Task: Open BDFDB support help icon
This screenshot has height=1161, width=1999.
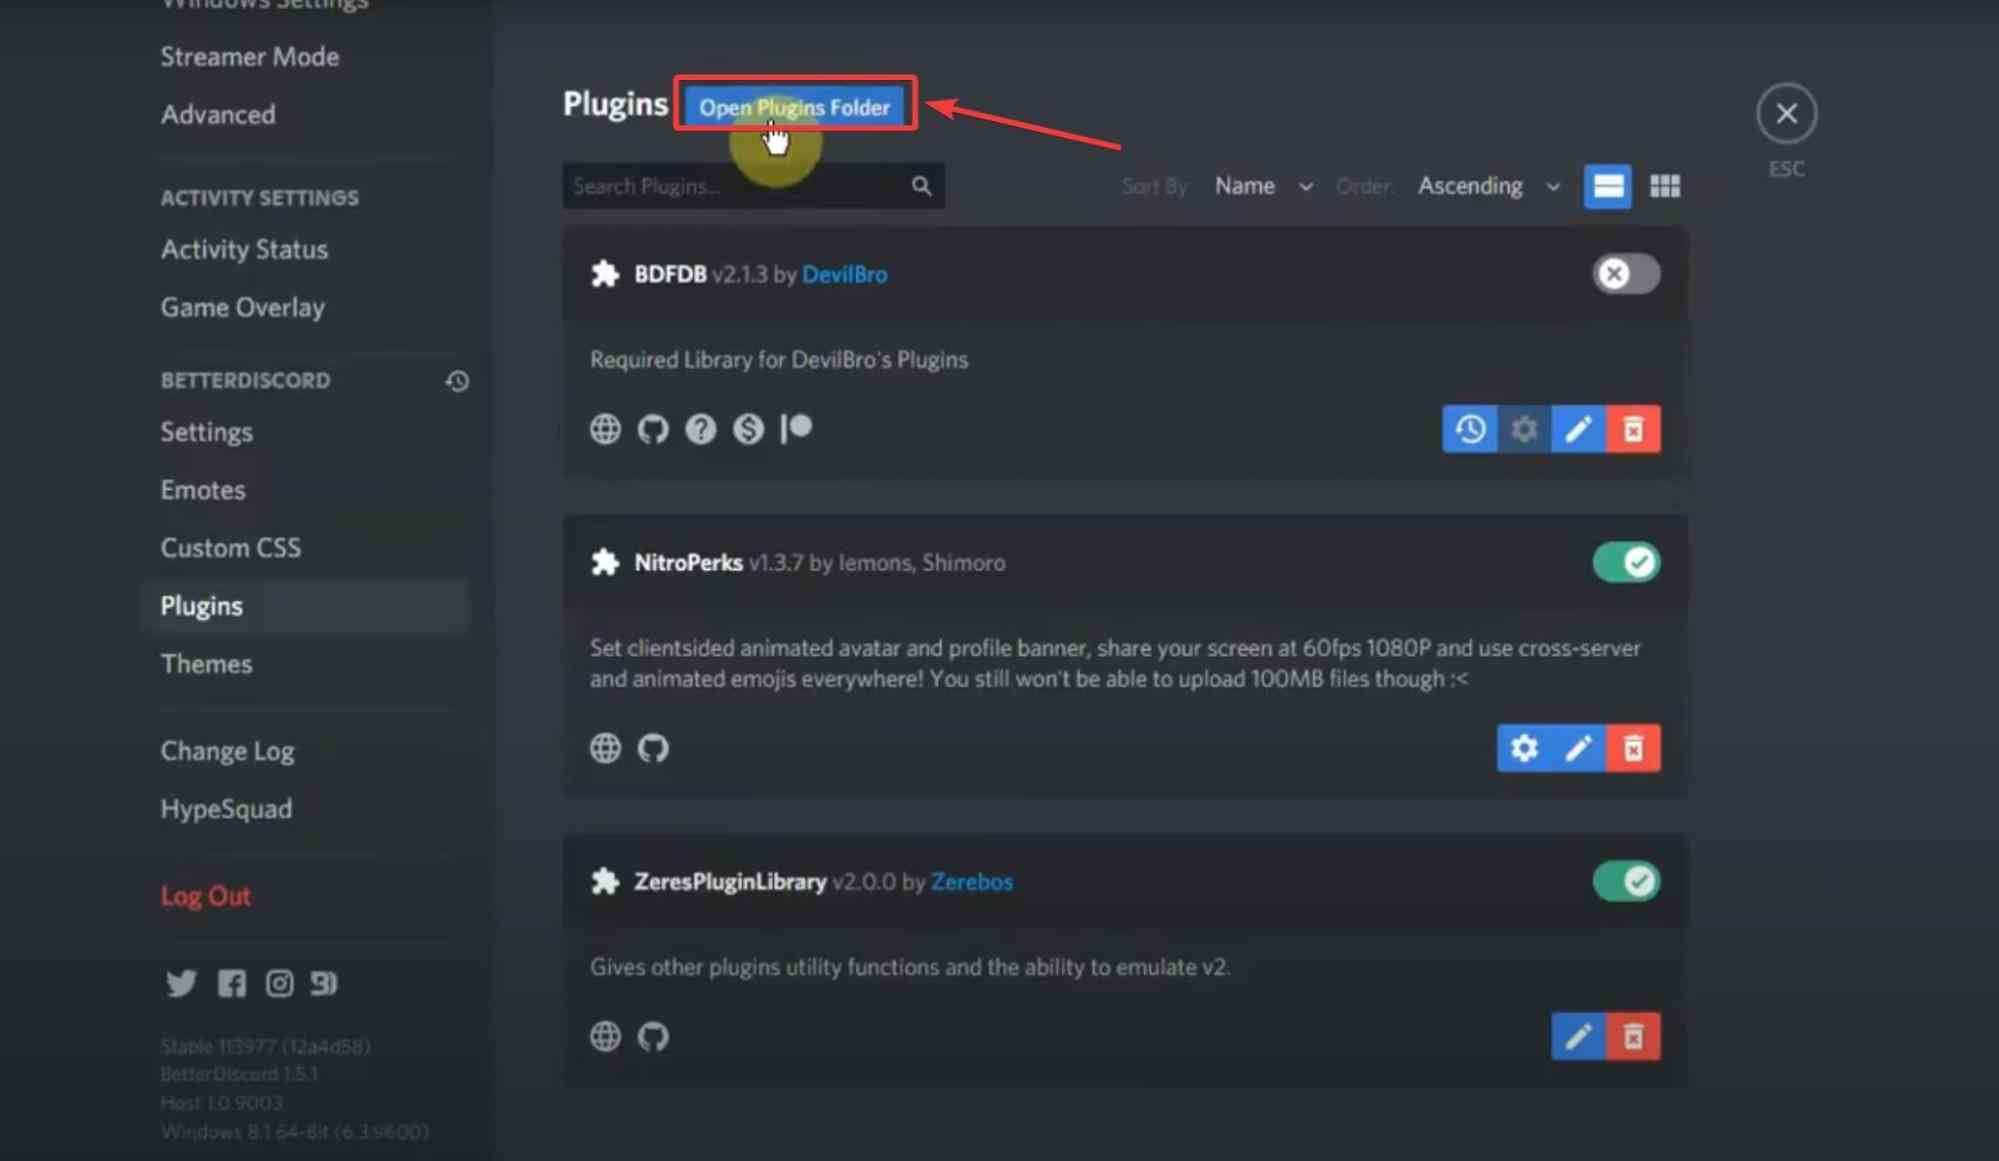Action: [700, 429]
